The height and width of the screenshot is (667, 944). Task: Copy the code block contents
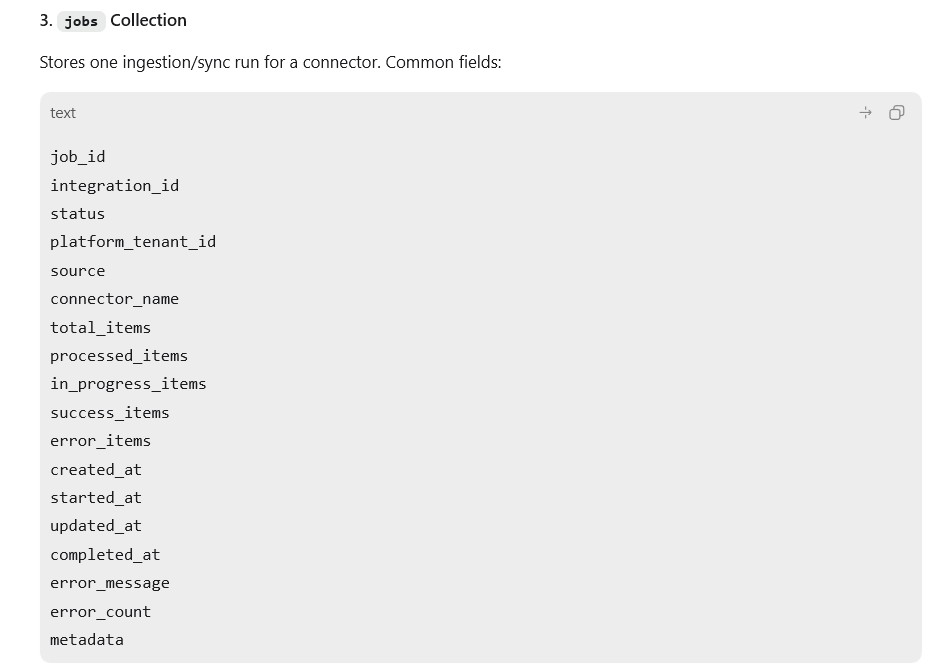[896, 113]
